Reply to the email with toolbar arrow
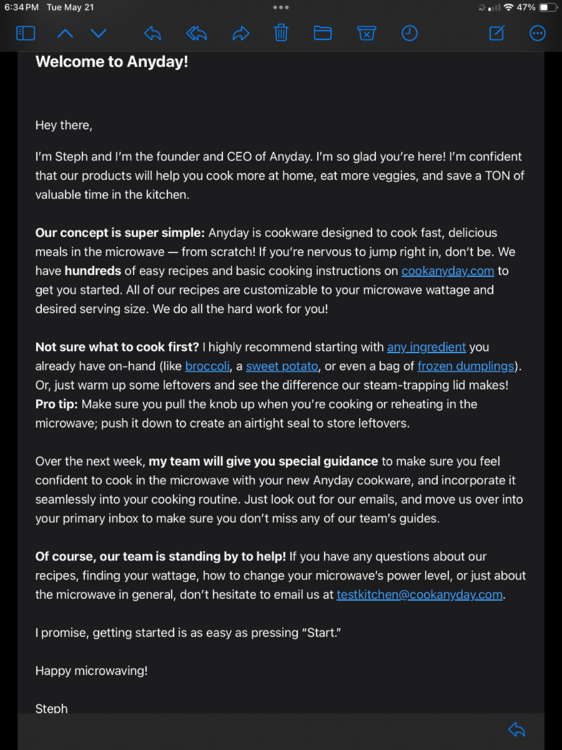The image size is (562, 750). pos(152,33)
